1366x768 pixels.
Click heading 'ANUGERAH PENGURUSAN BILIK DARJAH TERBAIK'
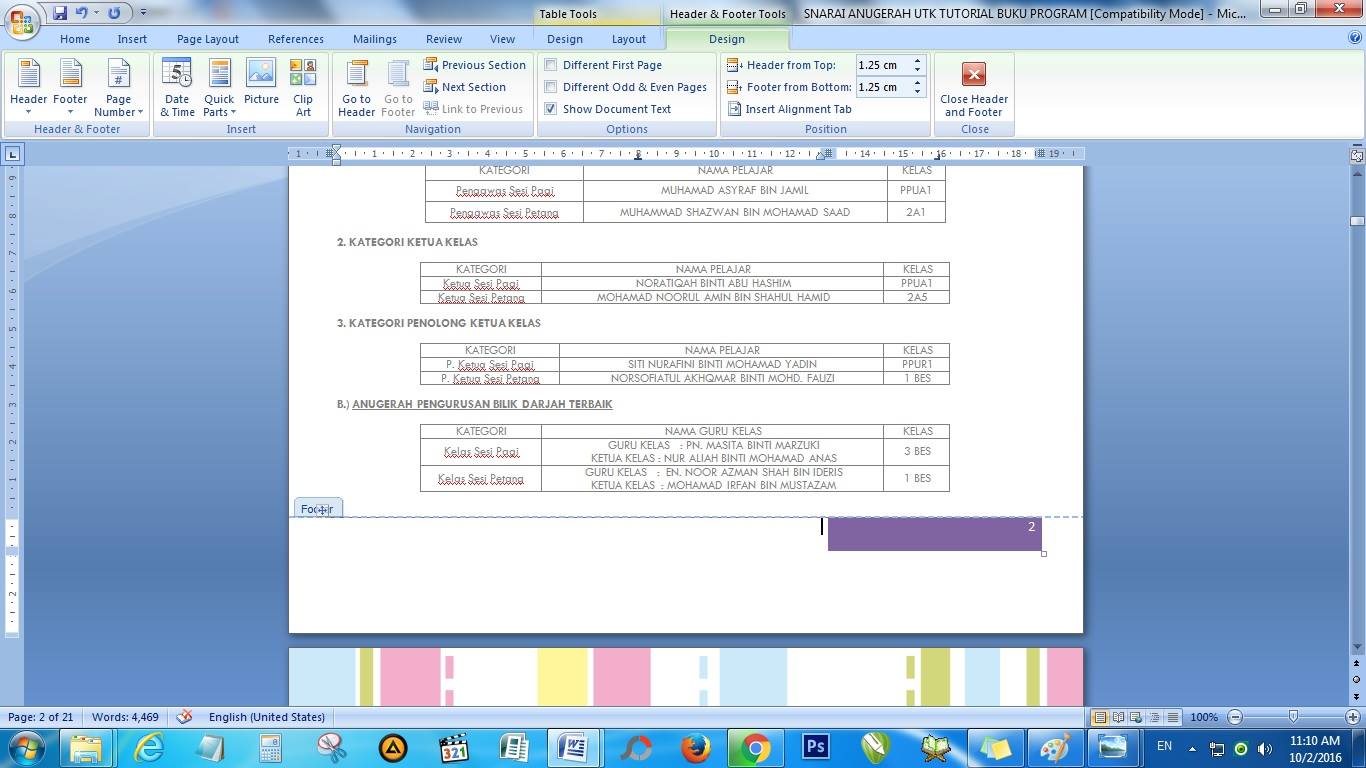tap(482, 404)
